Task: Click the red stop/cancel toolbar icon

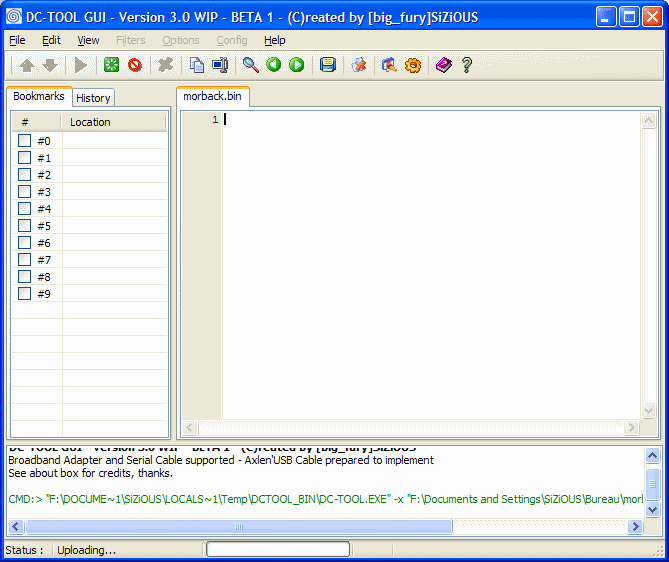Action: tap(135, 65)
